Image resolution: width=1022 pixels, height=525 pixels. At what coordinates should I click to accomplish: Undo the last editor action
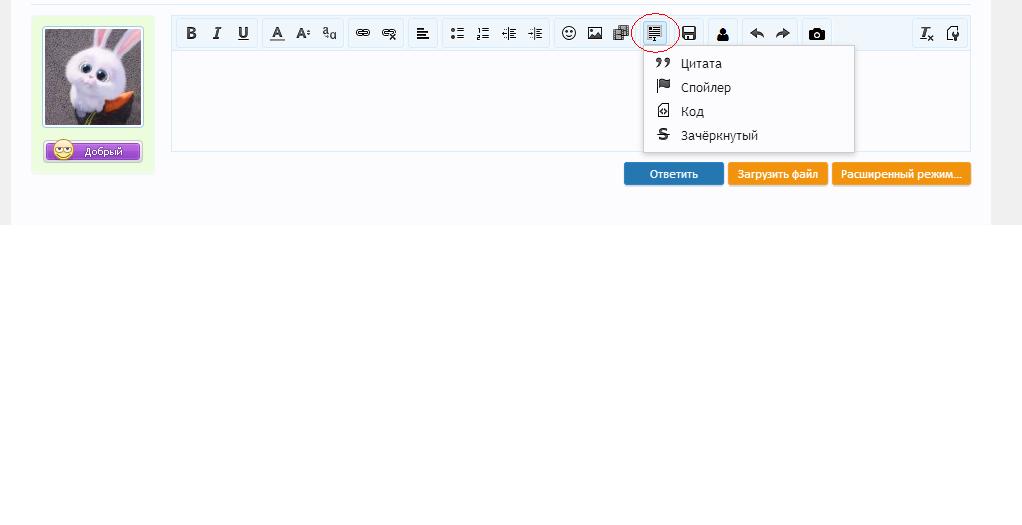click(x=757, y=33)
